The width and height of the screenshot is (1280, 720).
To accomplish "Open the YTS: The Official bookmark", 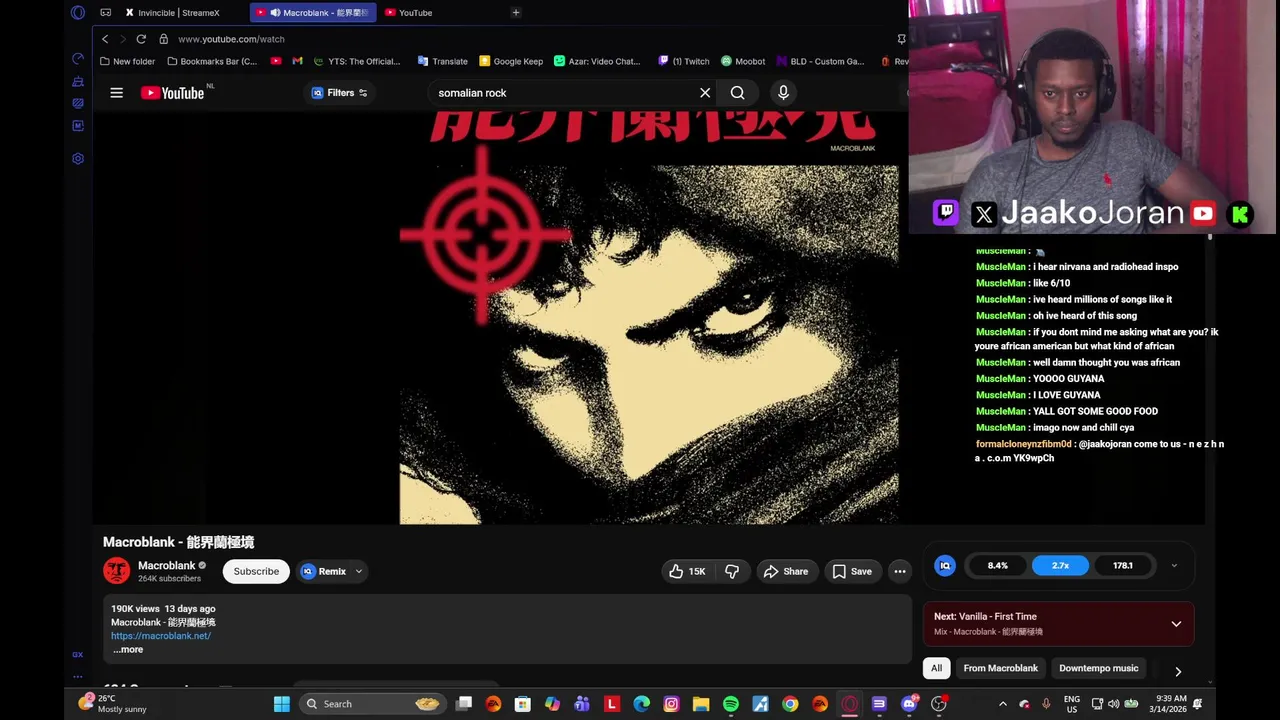I will click(x=356, y=61).
